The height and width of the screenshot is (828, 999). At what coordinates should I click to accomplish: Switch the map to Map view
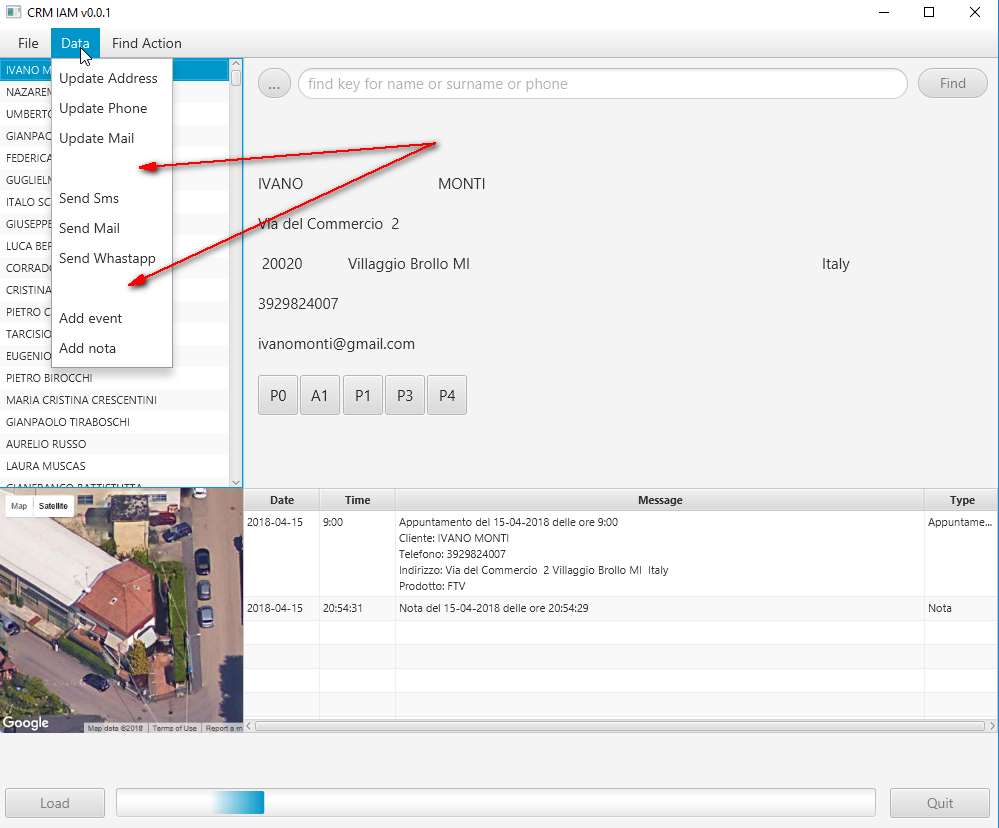[17, 506]
